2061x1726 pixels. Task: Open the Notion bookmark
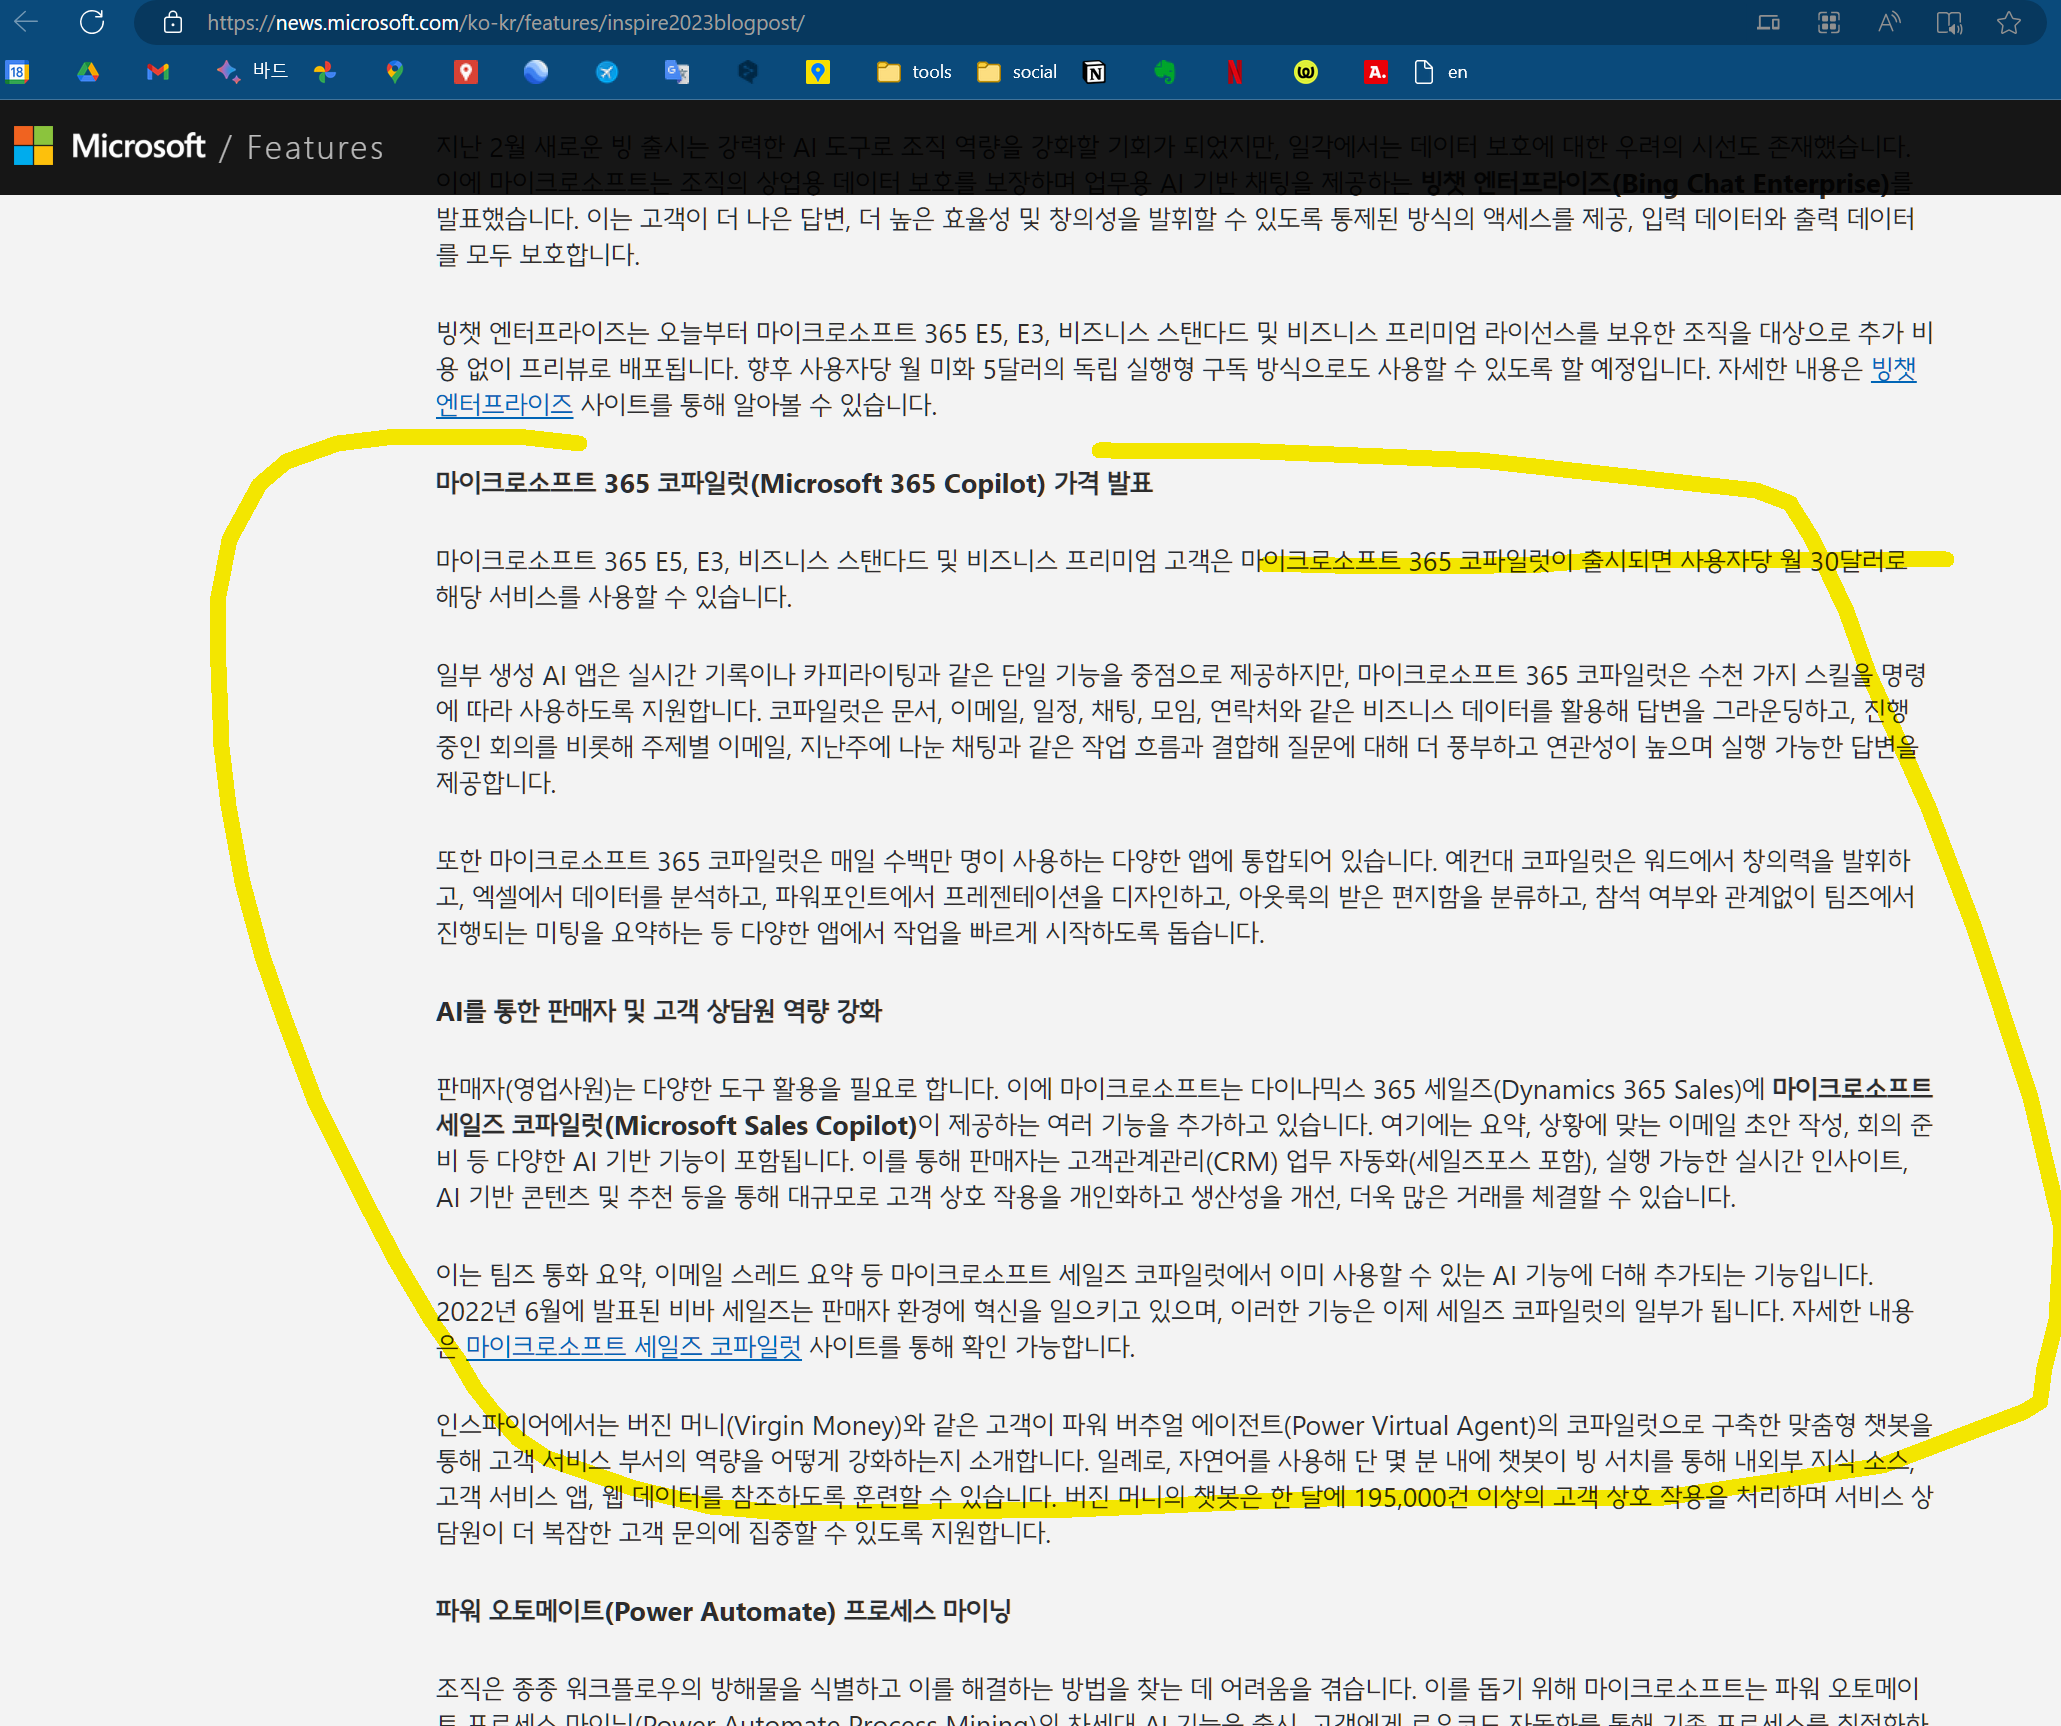(1095, 72)
